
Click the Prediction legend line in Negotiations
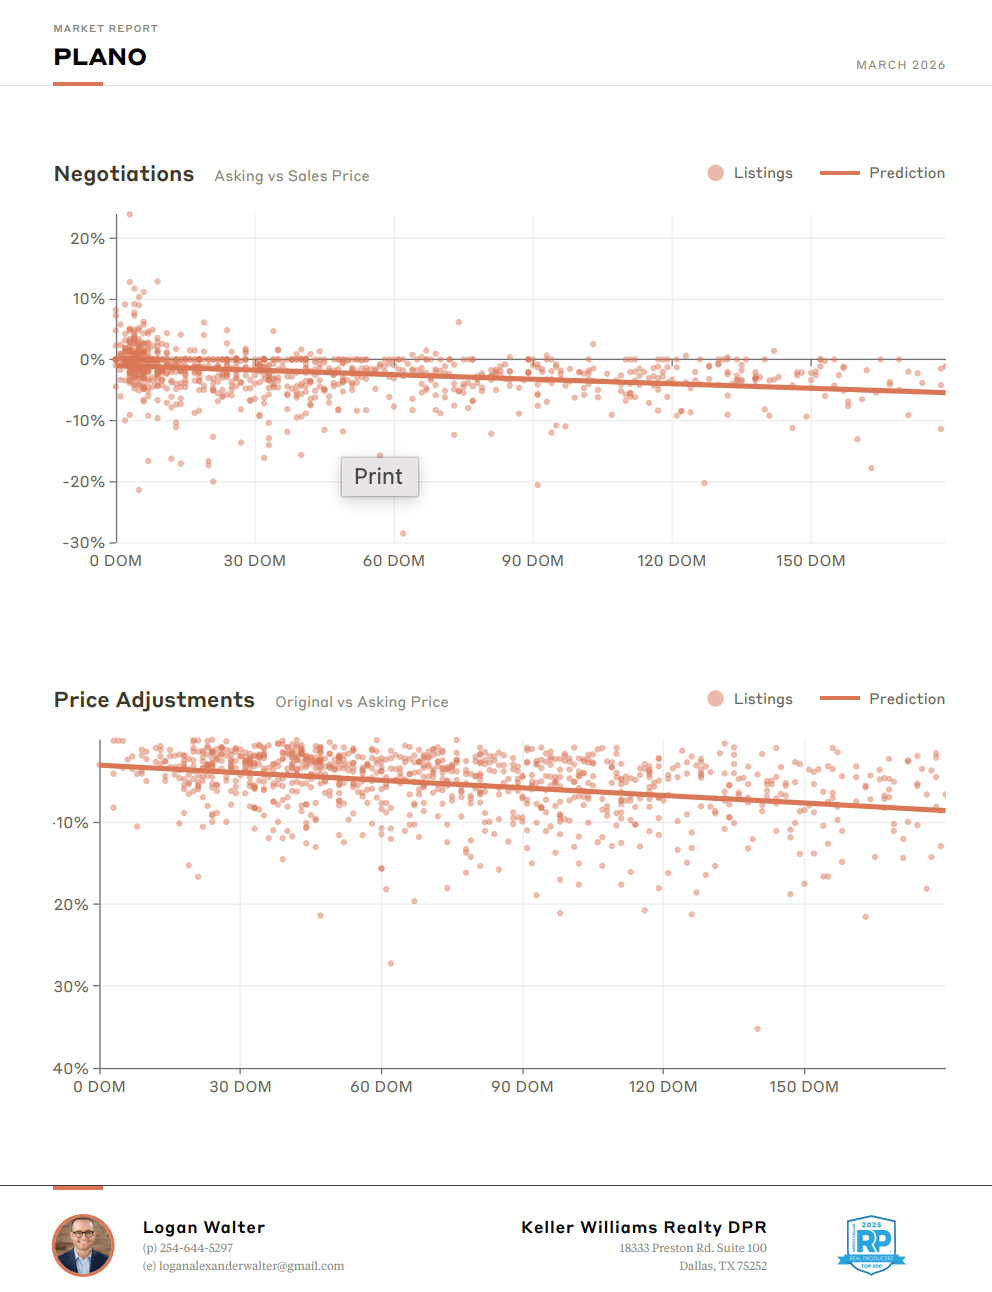click(x=839, y=173)
